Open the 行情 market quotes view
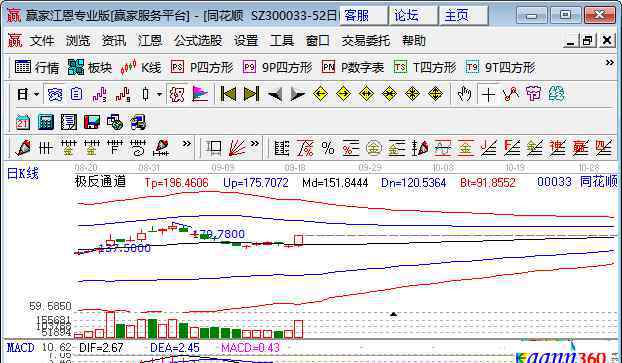 tap(36, 67)
